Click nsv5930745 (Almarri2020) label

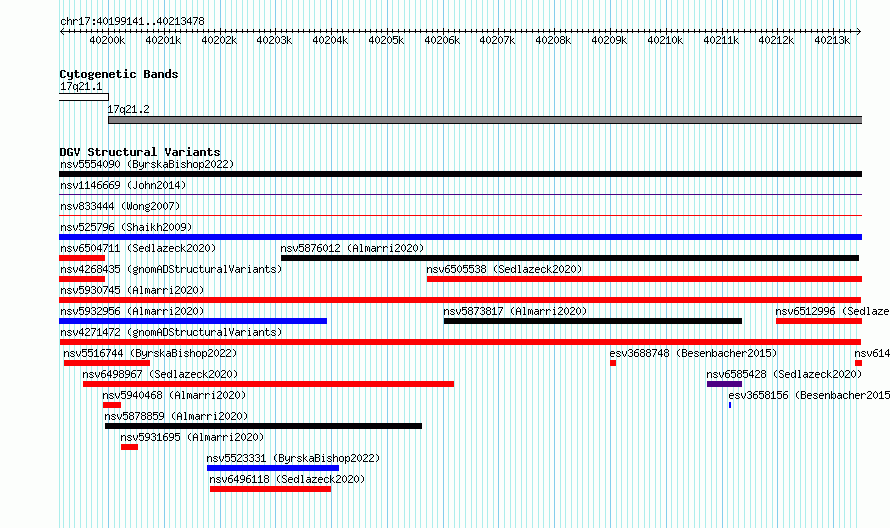[x=132, y=290]
